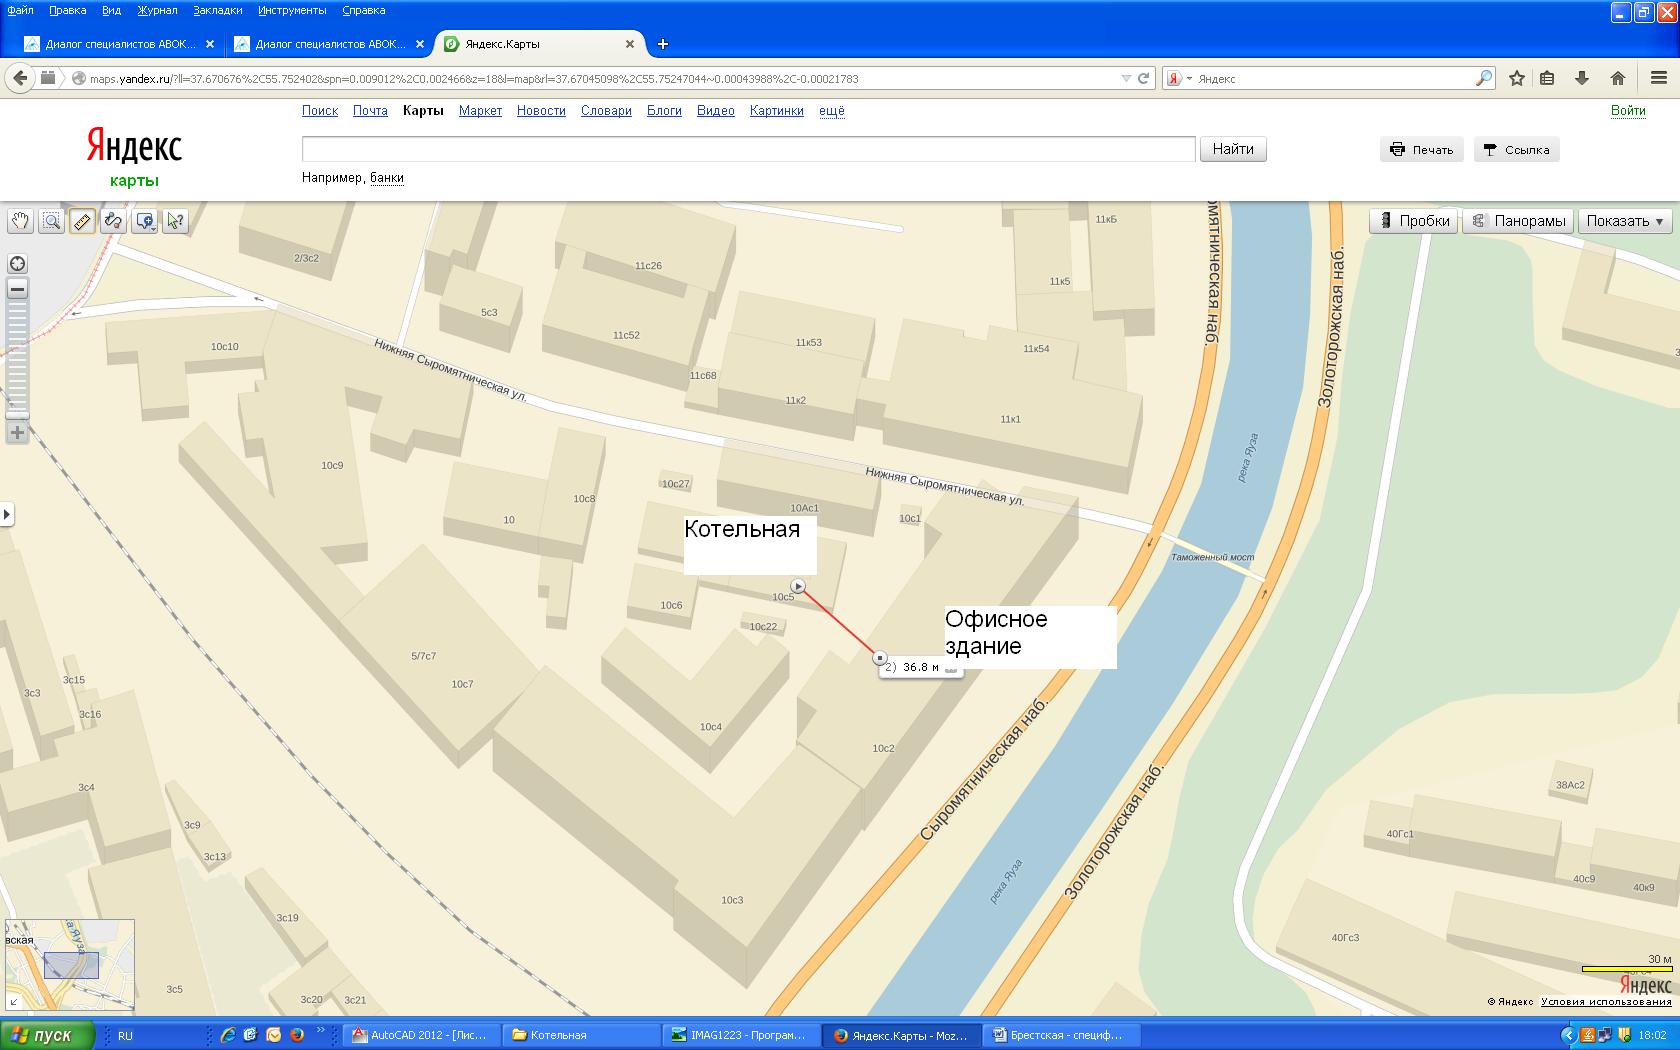Click the locate-me crosshair button
Viewport: 1680px width, 1050px height.
17,264
